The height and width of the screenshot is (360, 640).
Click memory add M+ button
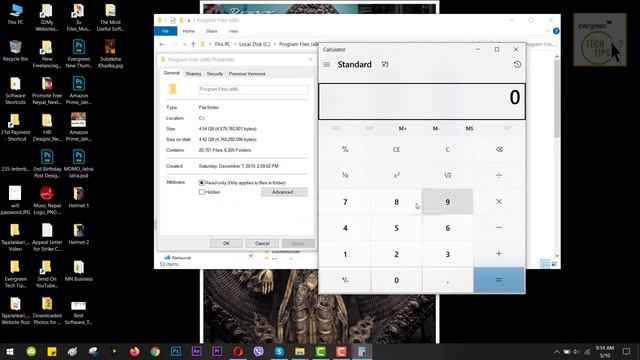coord(402,129)
